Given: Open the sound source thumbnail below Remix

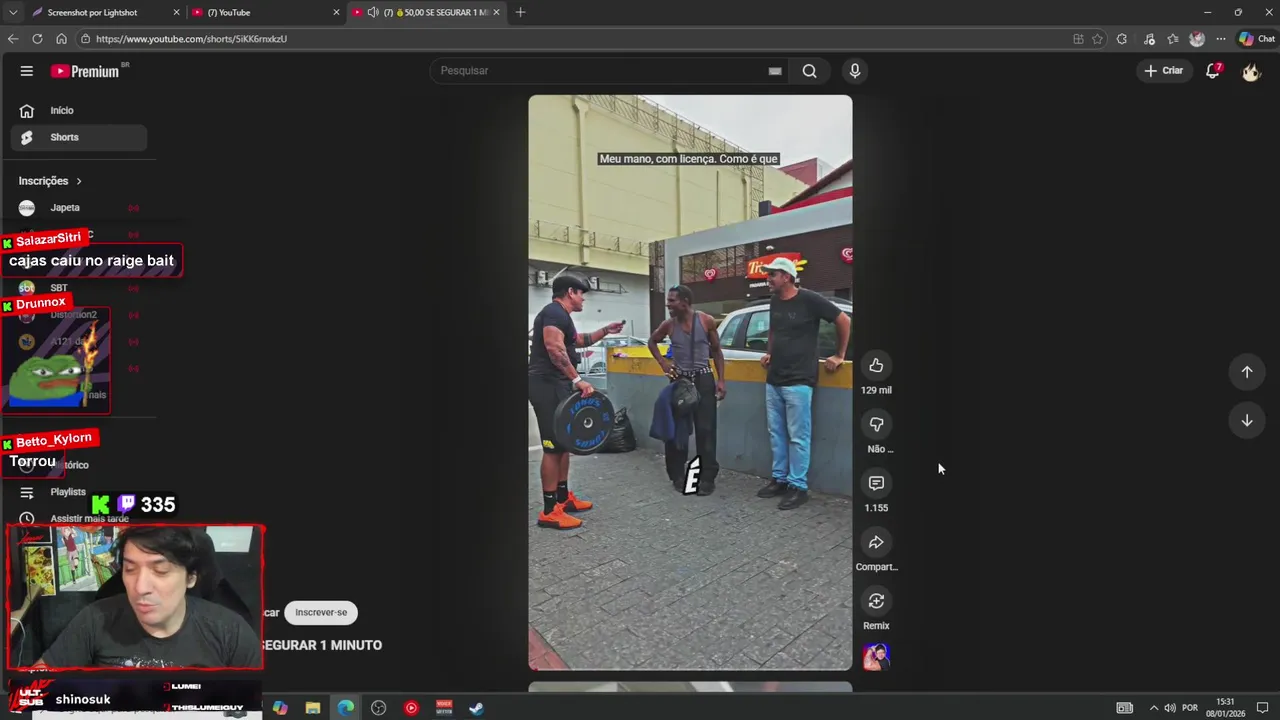Looking at the screenshot, I should [x=876, y=657].
